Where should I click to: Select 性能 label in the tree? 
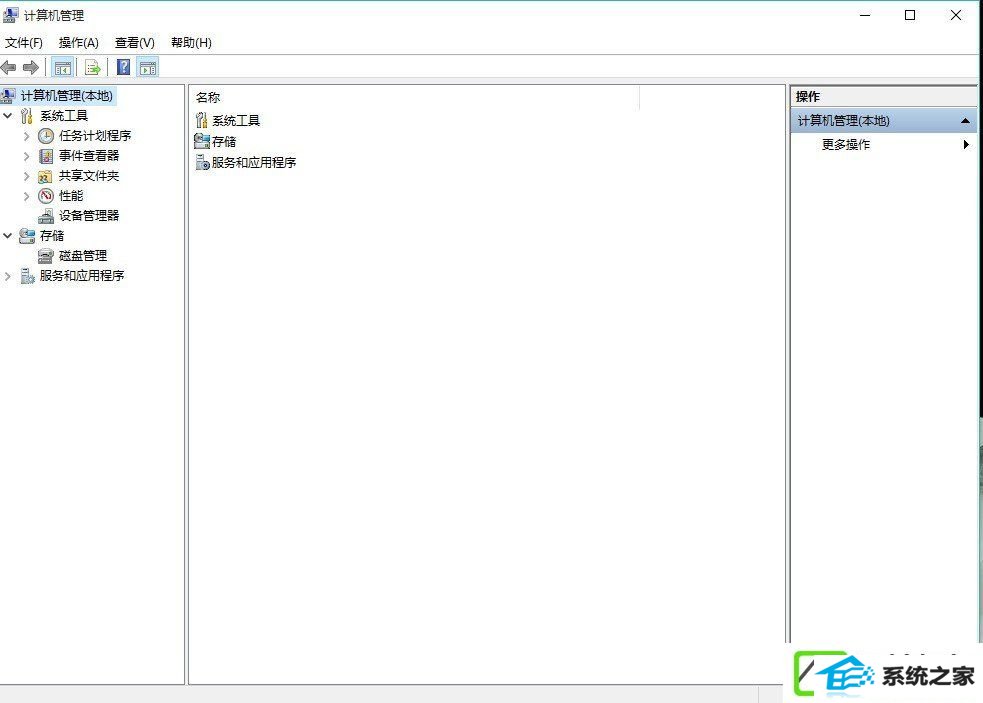(x=71, y=196)
